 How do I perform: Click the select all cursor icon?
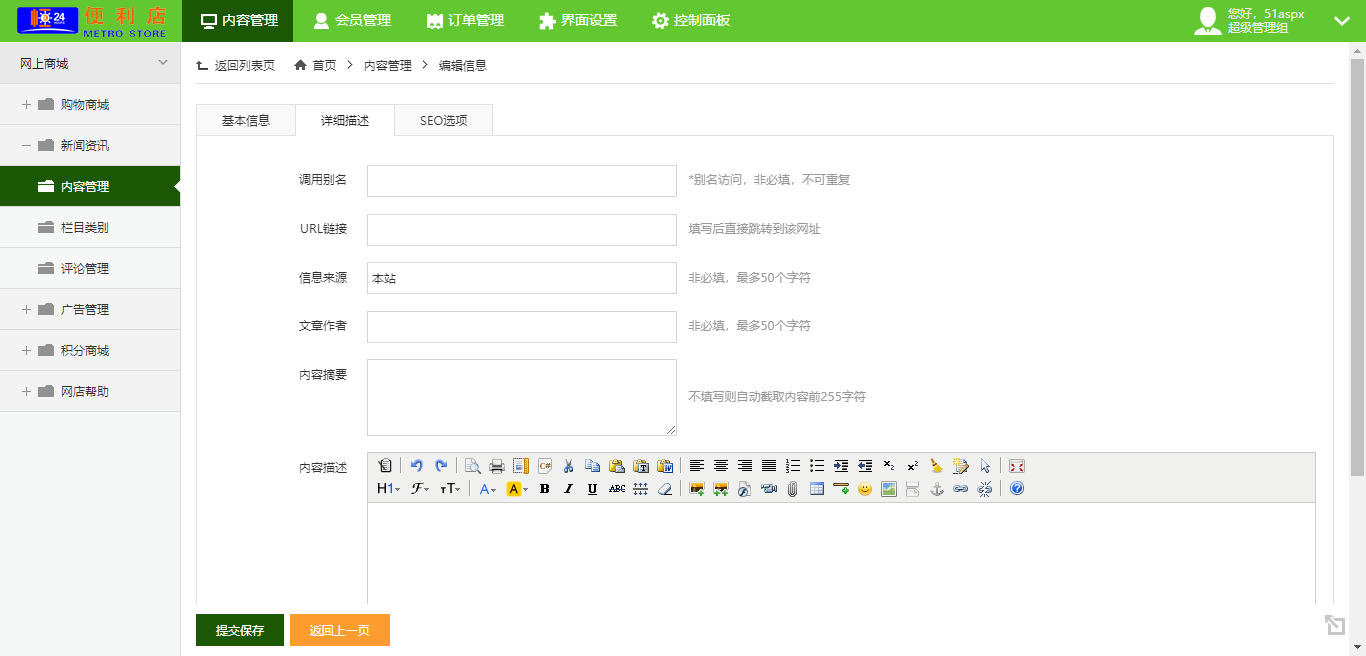(985, 466)
